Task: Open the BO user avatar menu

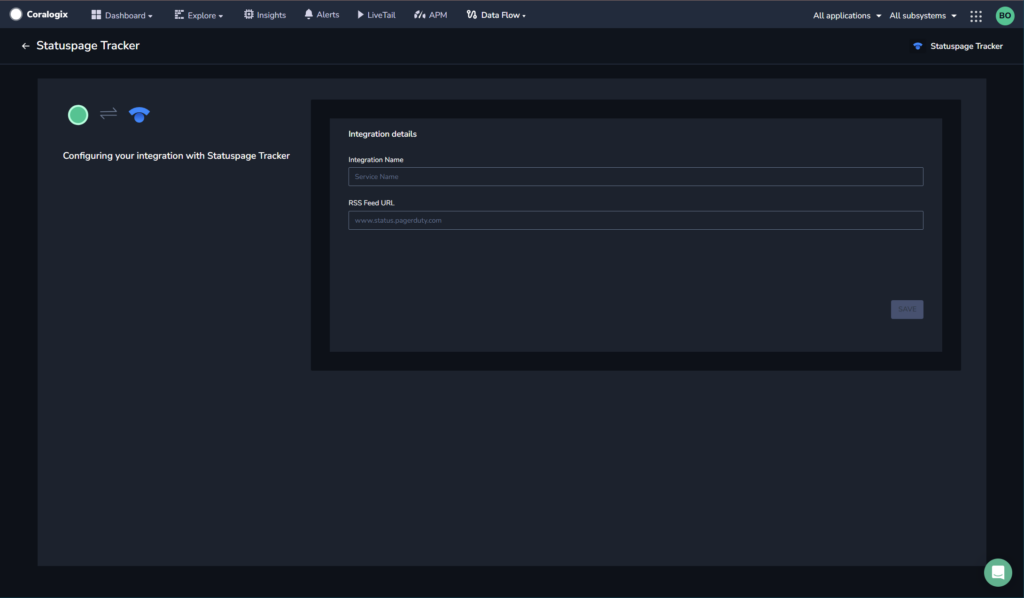Action: (x=1004, y=16)
